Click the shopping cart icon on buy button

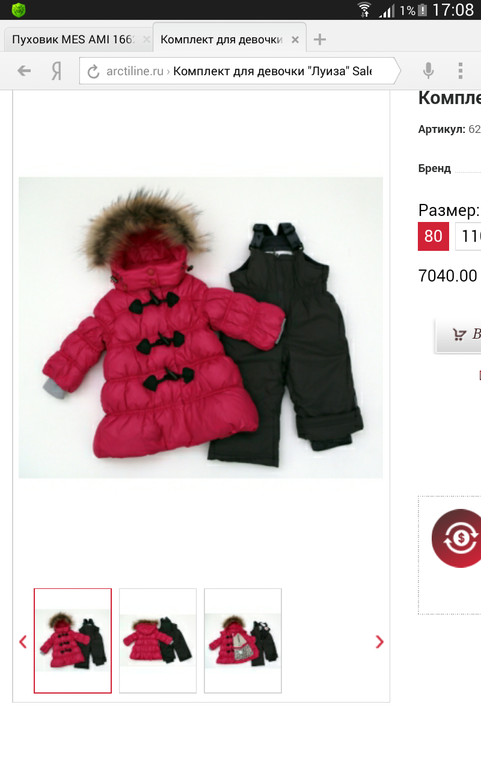coord(459,335)
